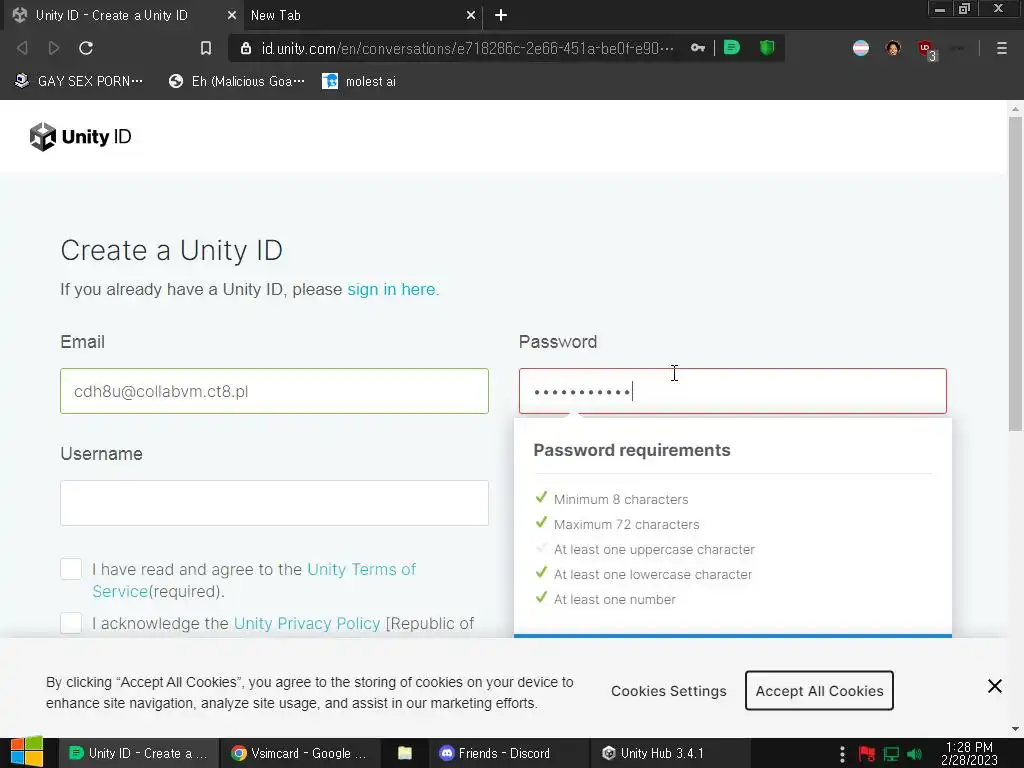Close the Unity ID tab
This screenshot has width=1024, height=768.
tap(231, 15)
